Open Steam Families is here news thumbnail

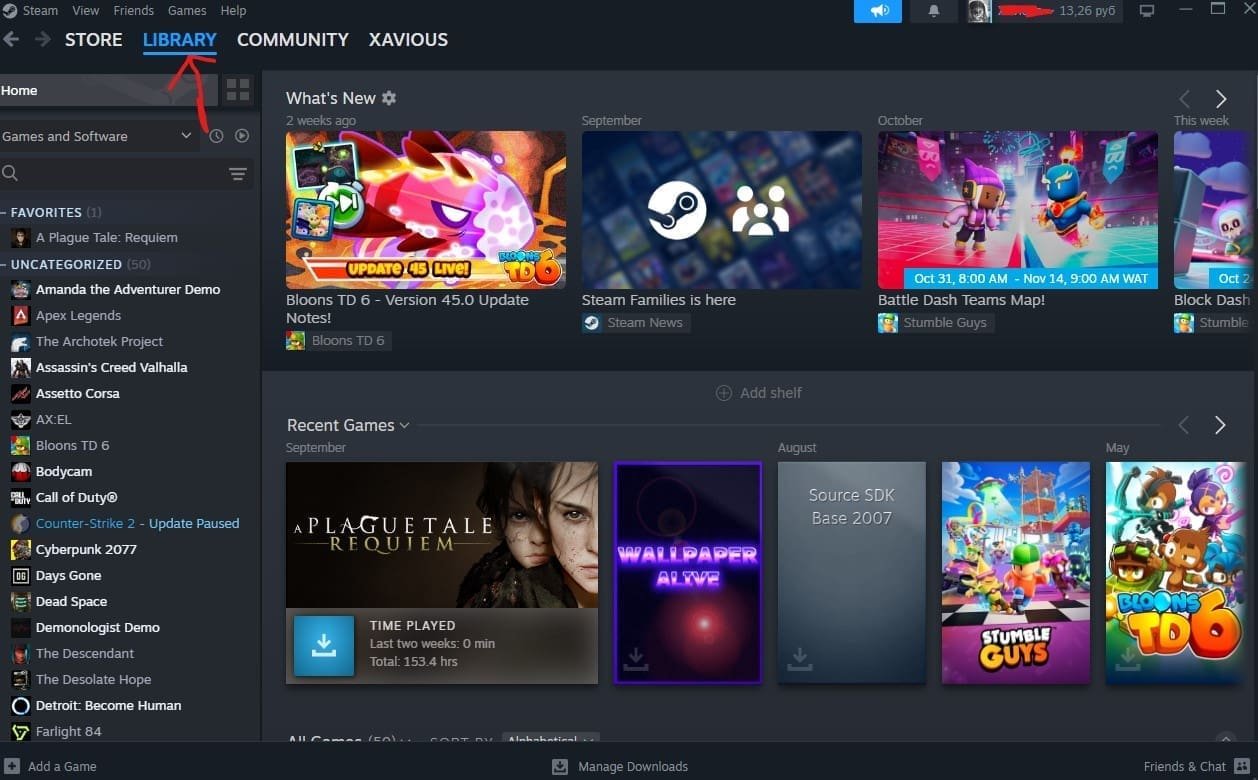[x=722, y=210]
